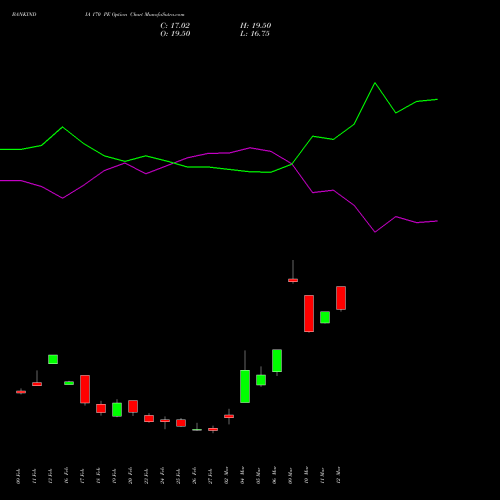Click the BANKIND symbol label
Image resolution: width=500 pixels, height=500 pixels.
(x=24, y=14)
